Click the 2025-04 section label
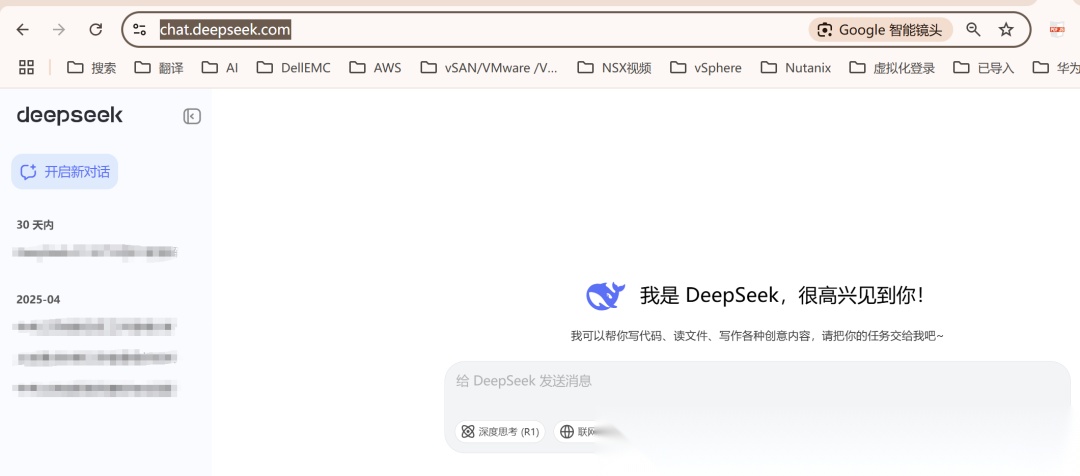The height and width of the screenshot is (476, 1080). click(39, 300)
